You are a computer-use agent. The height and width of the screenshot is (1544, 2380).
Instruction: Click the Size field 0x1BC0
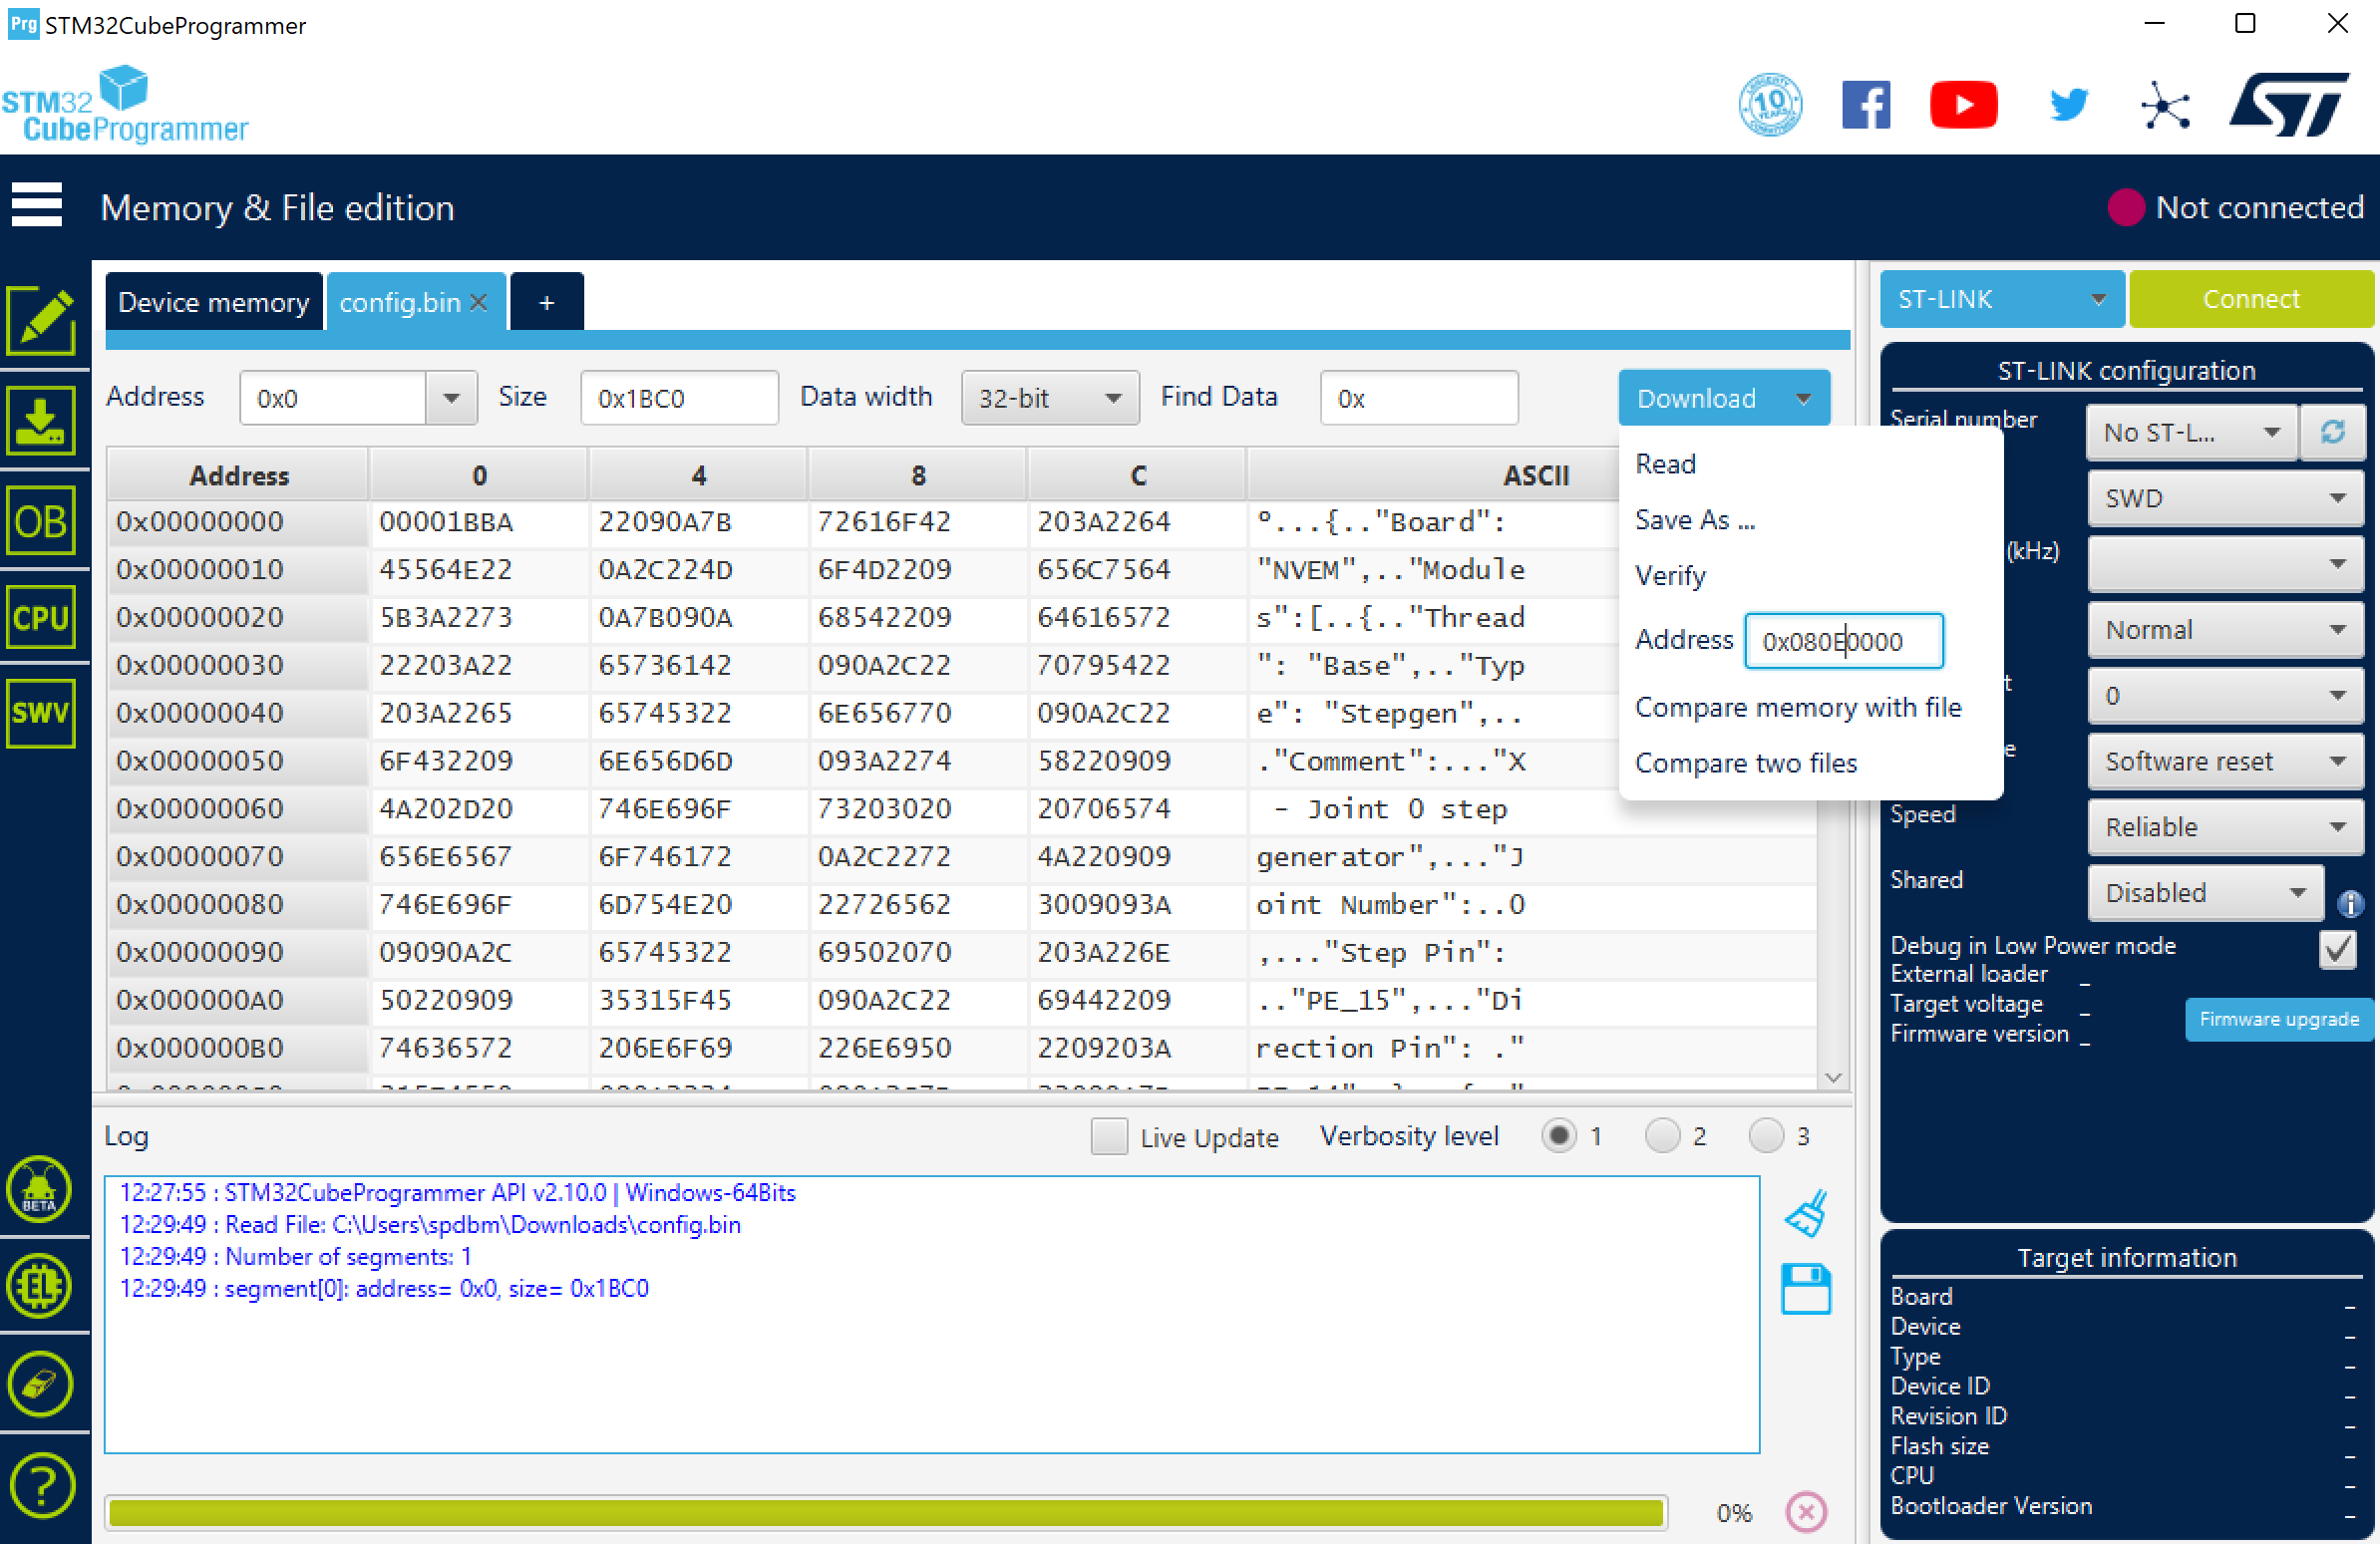point(679,397)
